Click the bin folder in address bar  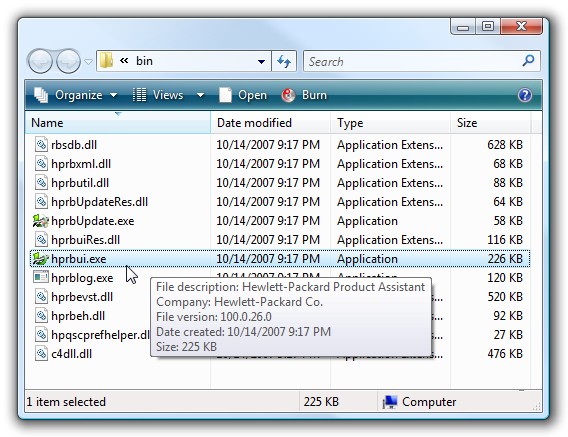(144, 61)
